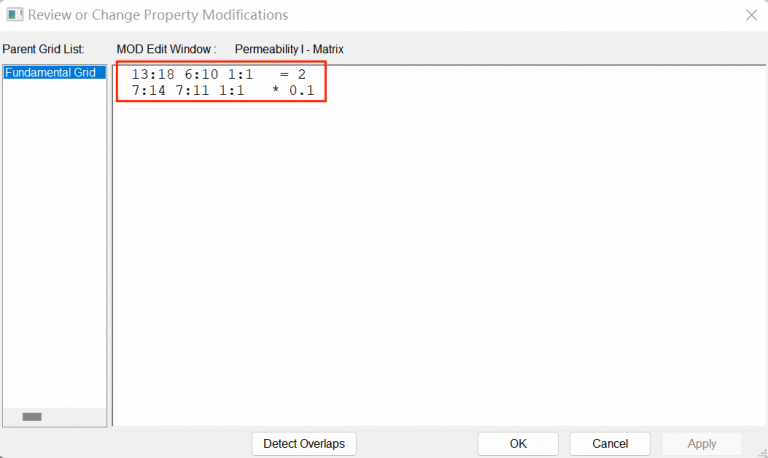768x458 pixels.
Task: Click the application icon in the title bar
Action: (x=14, y=15)
